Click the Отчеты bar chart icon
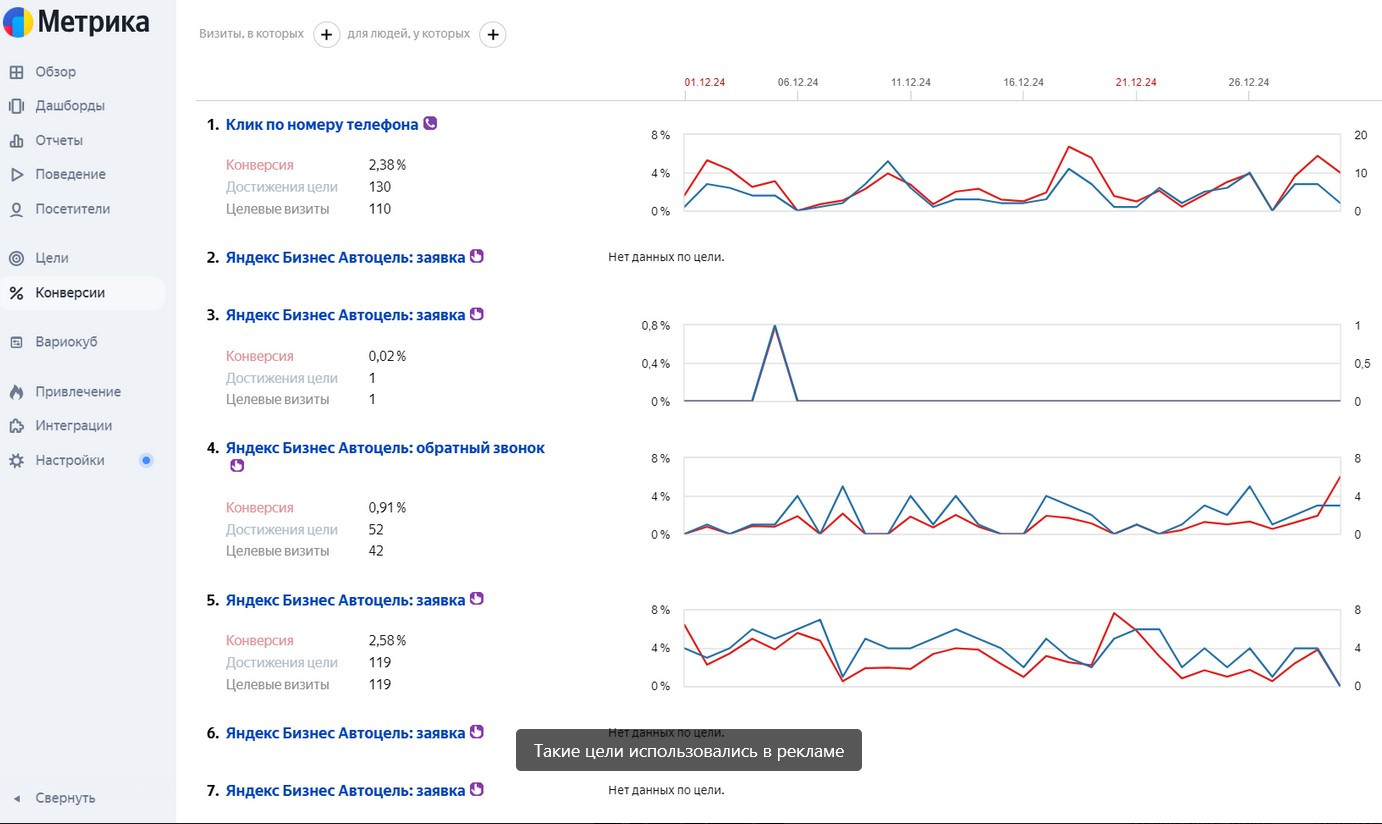This screenshot has height=824, width=1382. (16, 141)
